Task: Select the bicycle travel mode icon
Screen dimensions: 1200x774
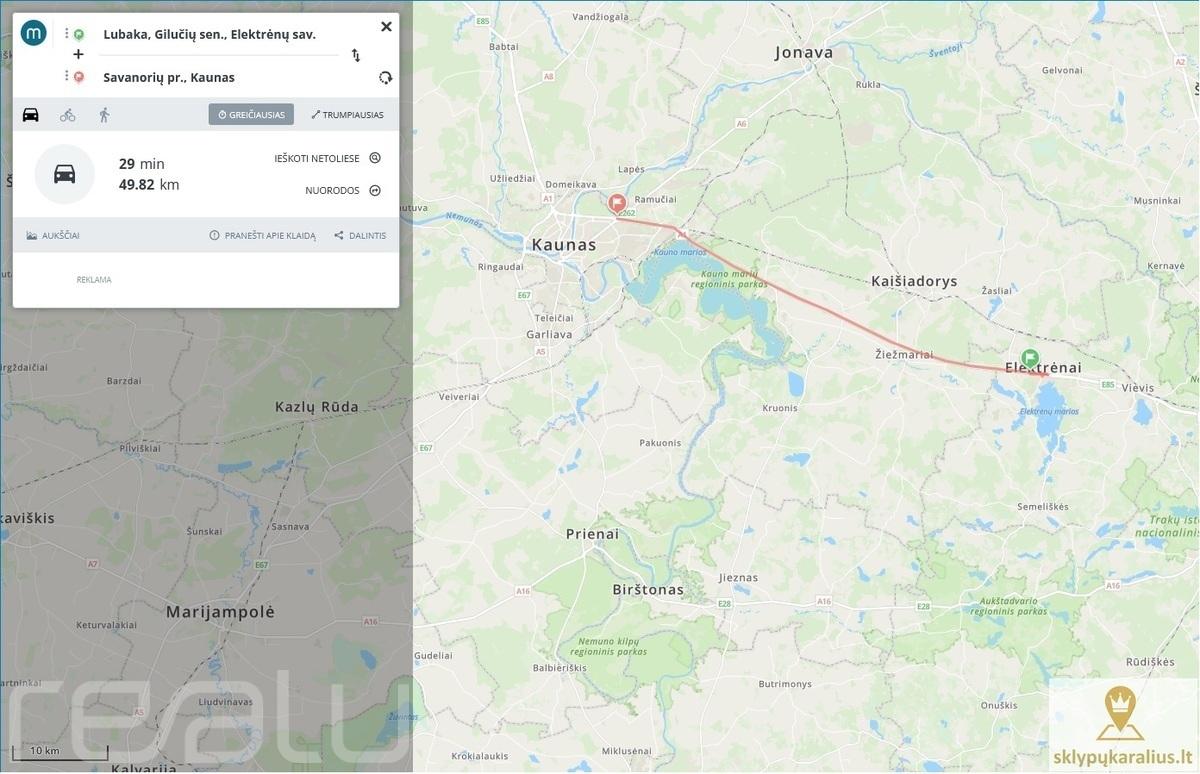Action: tap(68, 115)
